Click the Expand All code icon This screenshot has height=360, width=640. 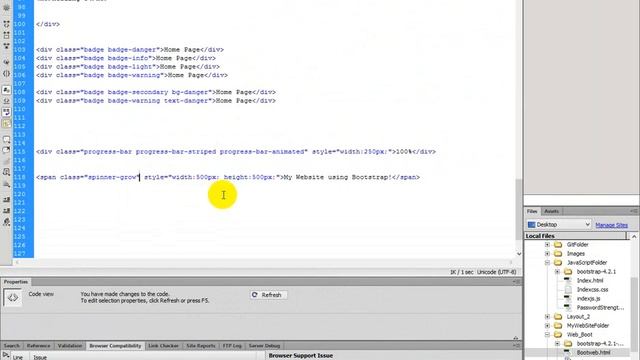[7, 47]
